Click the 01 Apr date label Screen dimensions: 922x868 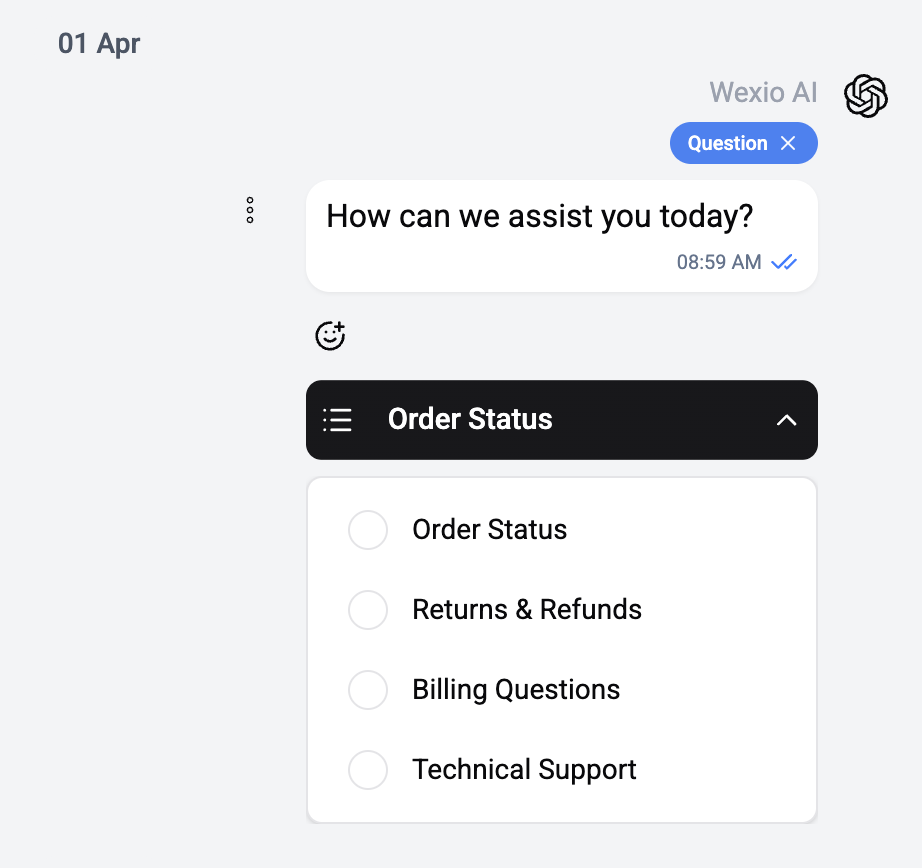coord(100,43)
